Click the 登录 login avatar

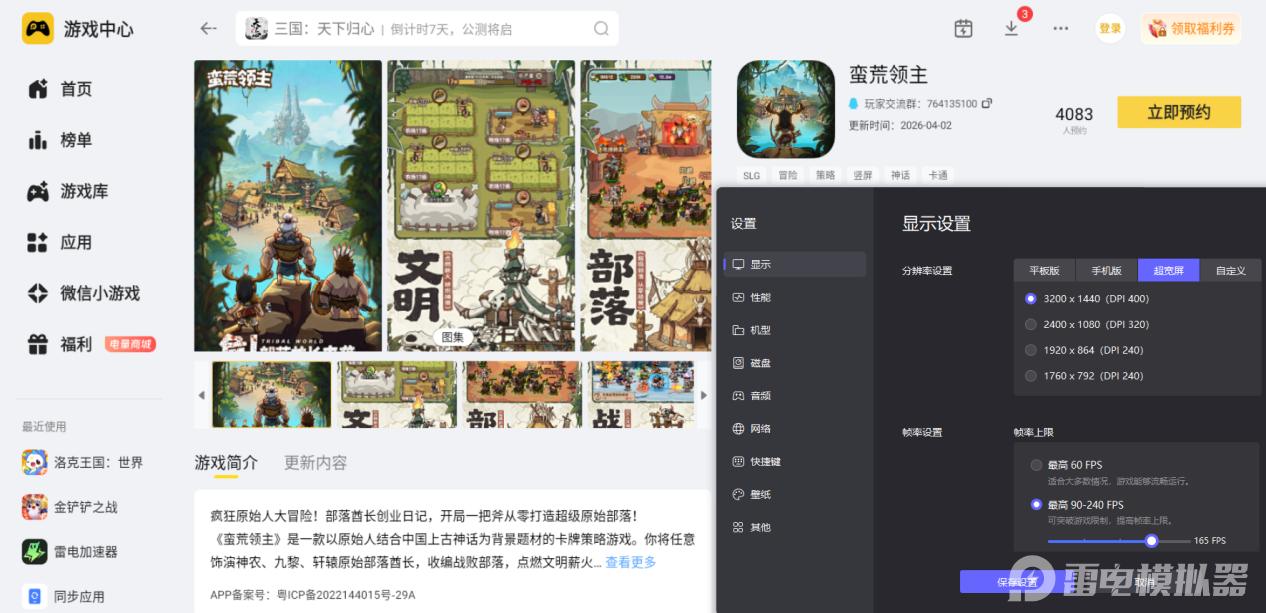[1110, 28]
